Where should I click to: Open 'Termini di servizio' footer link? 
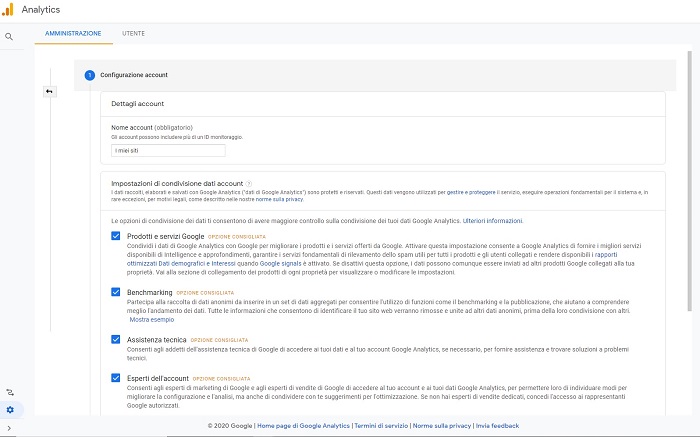coord(381,426)
